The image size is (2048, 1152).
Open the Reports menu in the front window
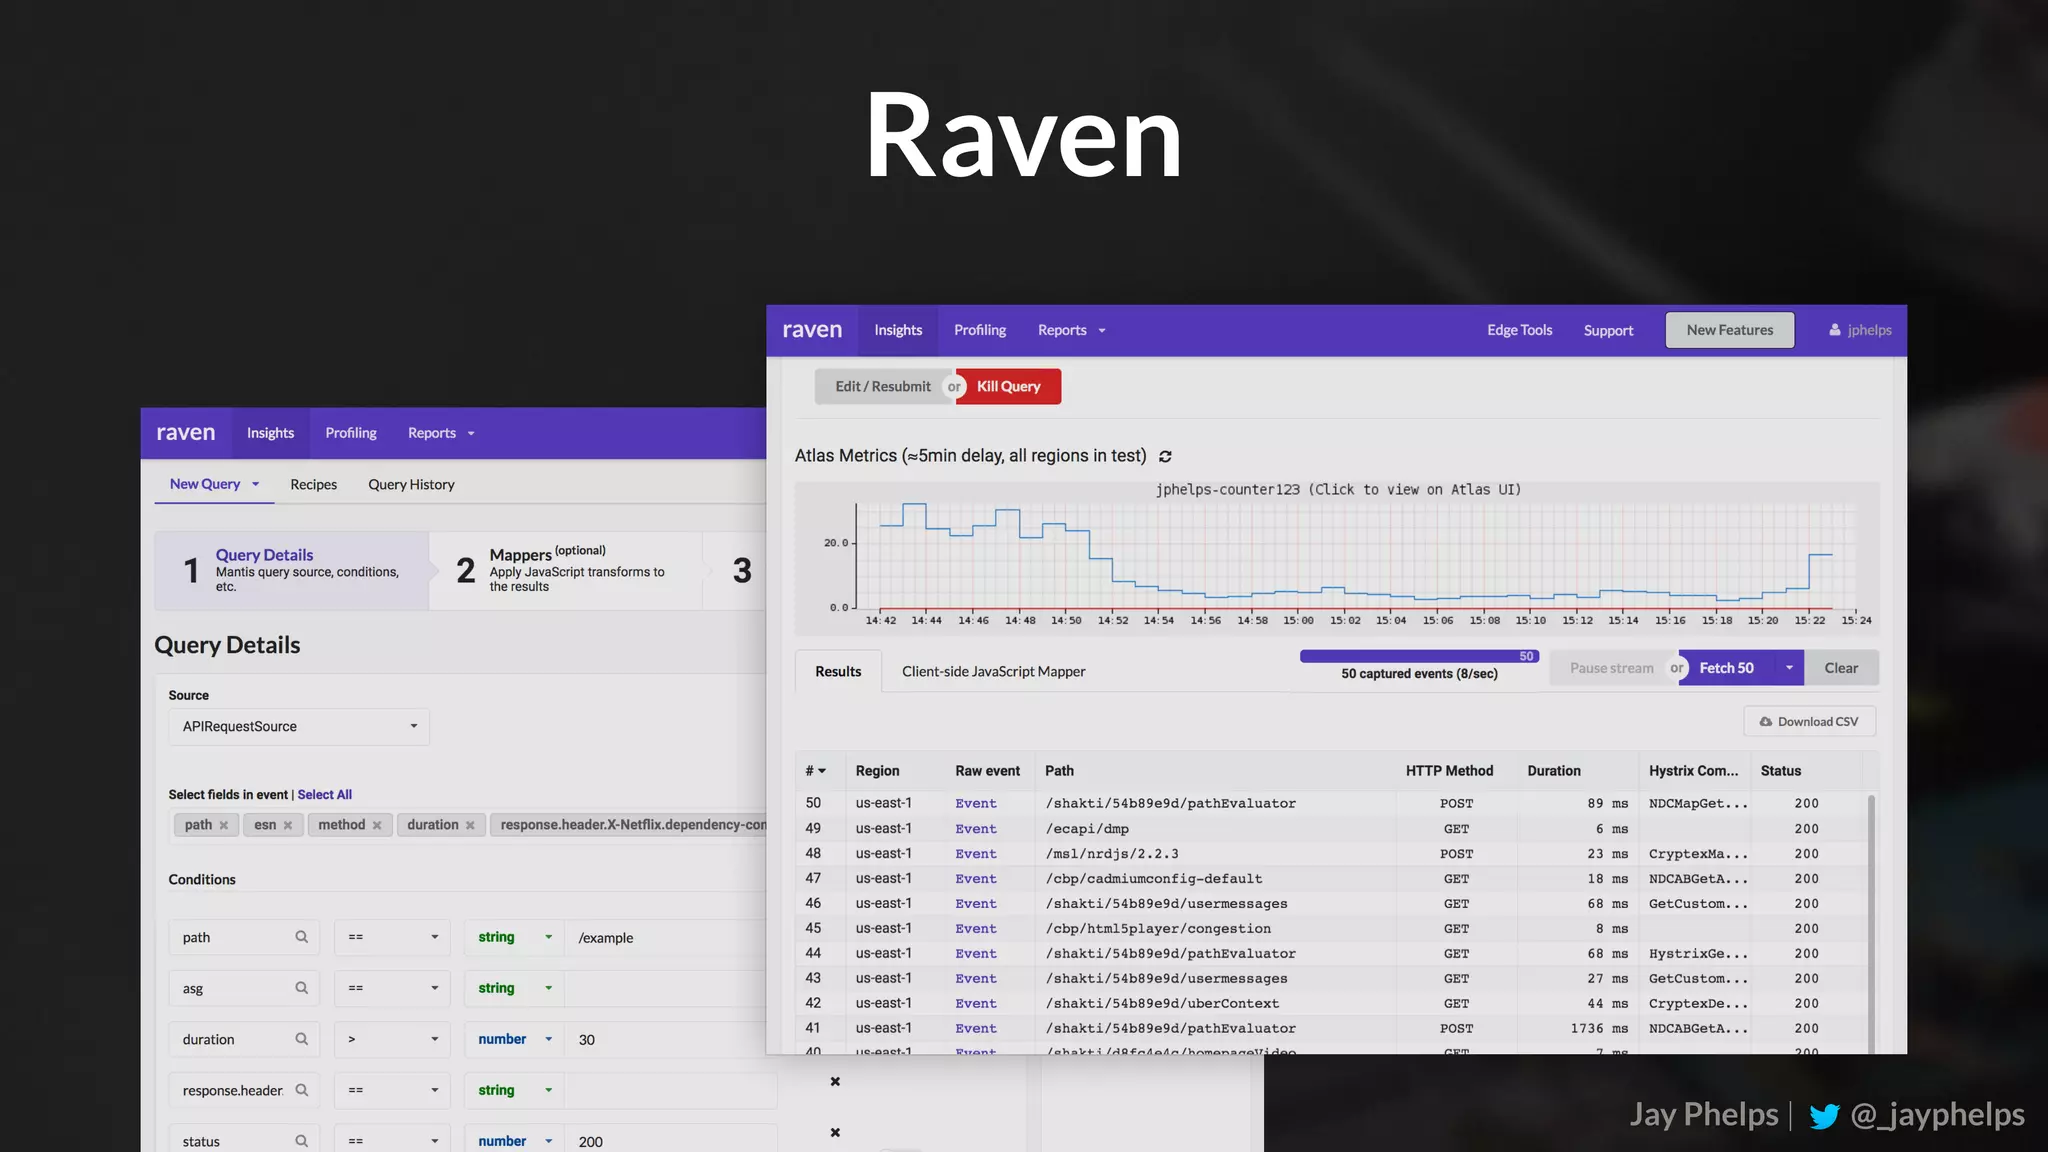coord(1072,330)
